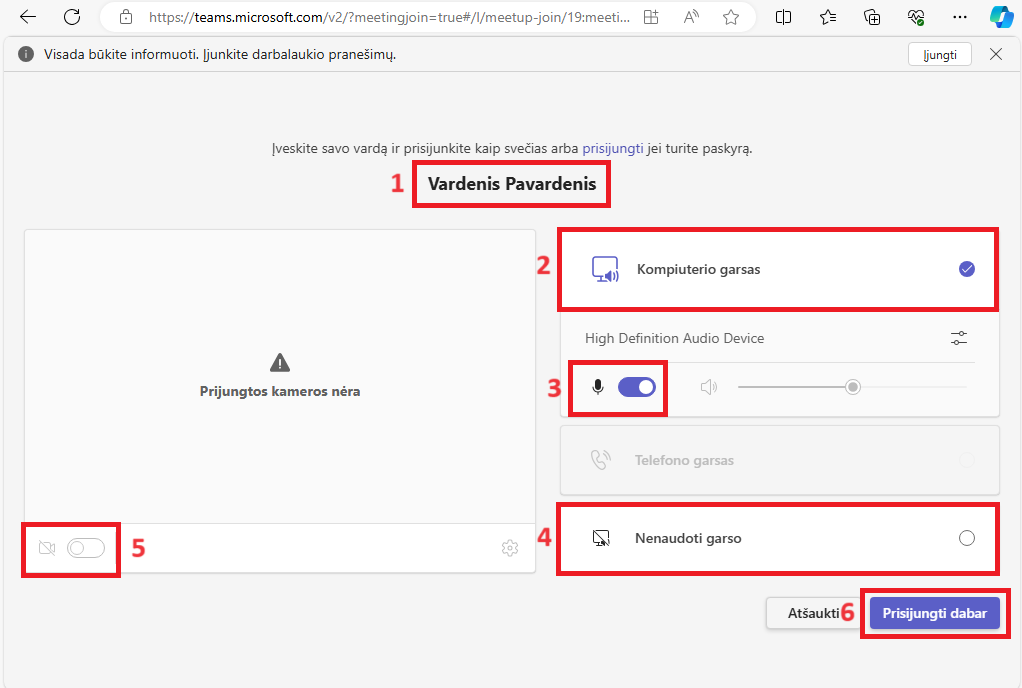Screen dimensions: 1022x688
Task: Refresh the Teams meeting page
Action: coord(72,17)
